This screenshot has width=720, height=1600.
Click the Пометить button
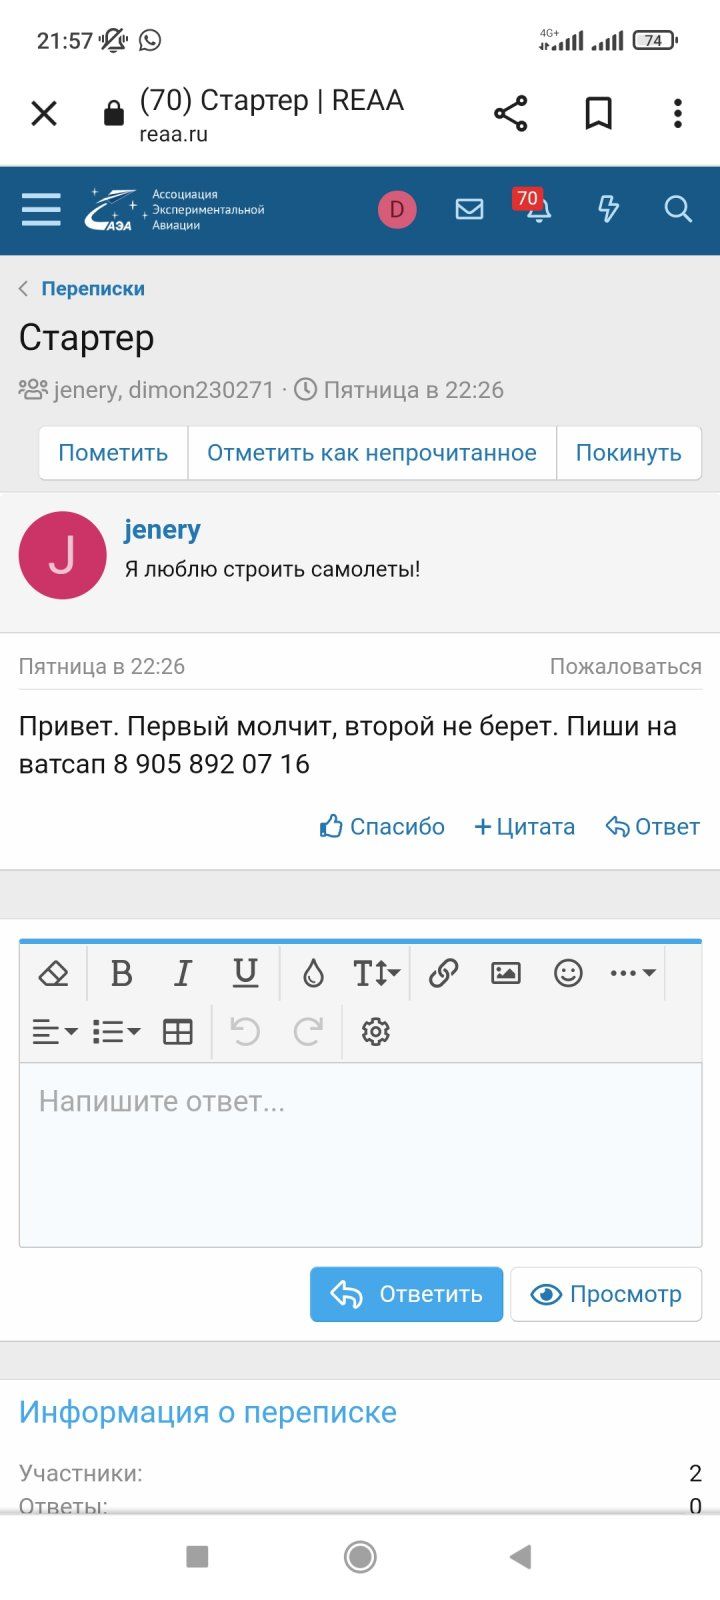coord(113,453)
